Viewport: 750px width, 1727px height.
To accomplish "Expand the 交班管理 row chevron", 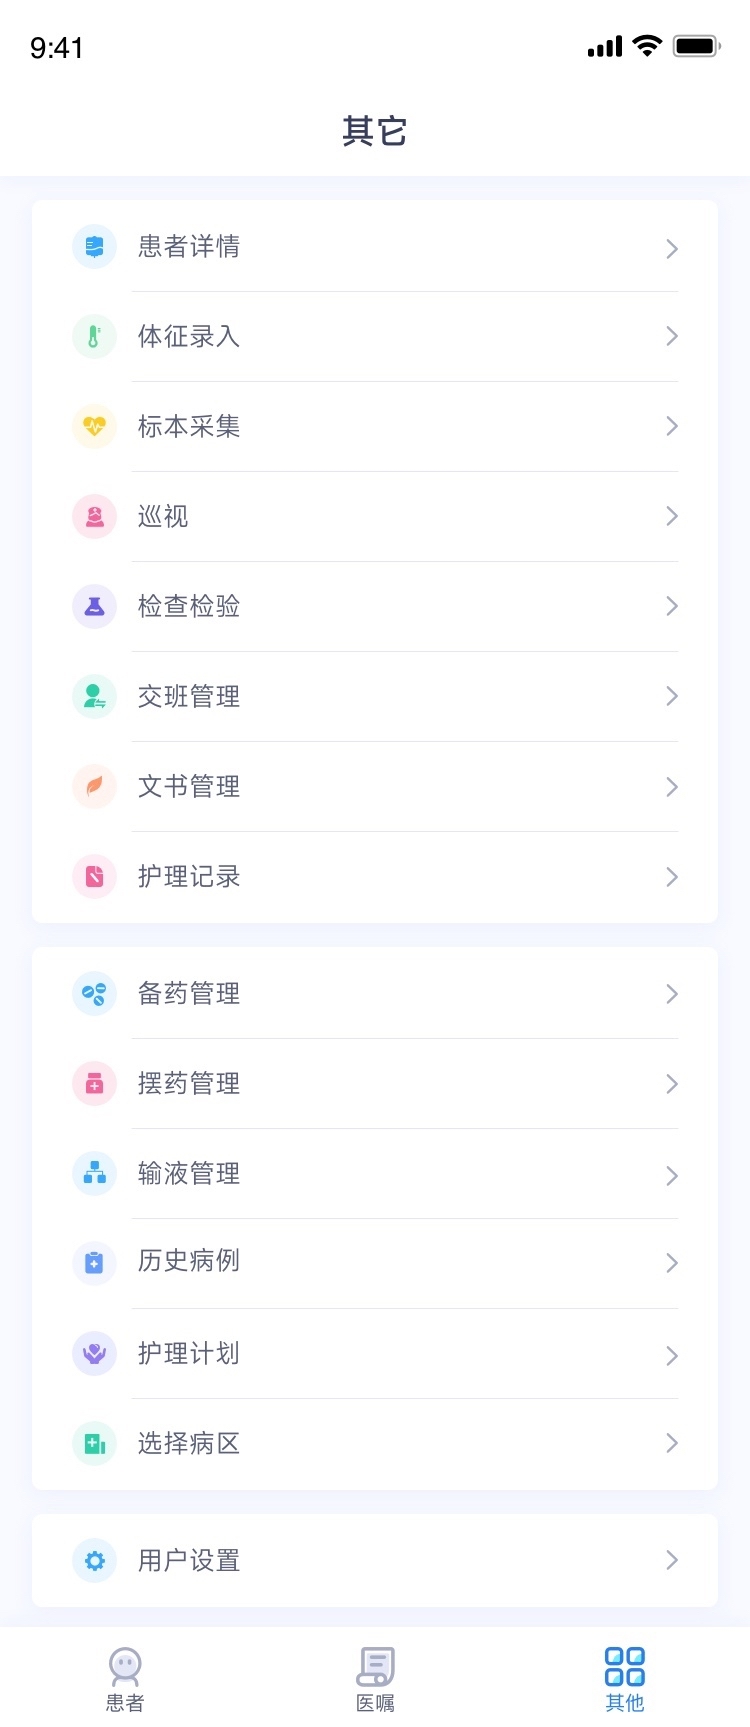I will coord(672,696).
